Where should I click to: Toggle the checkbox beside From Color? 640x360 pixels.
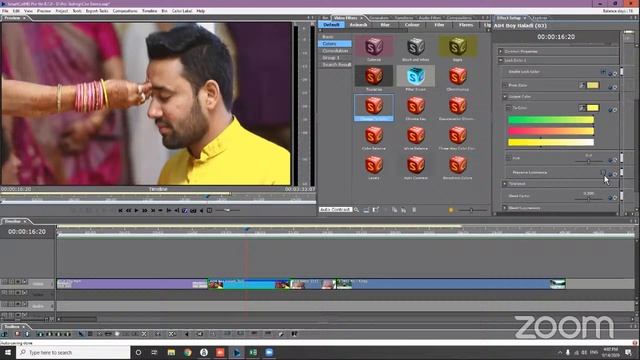(x=505, y=85)
